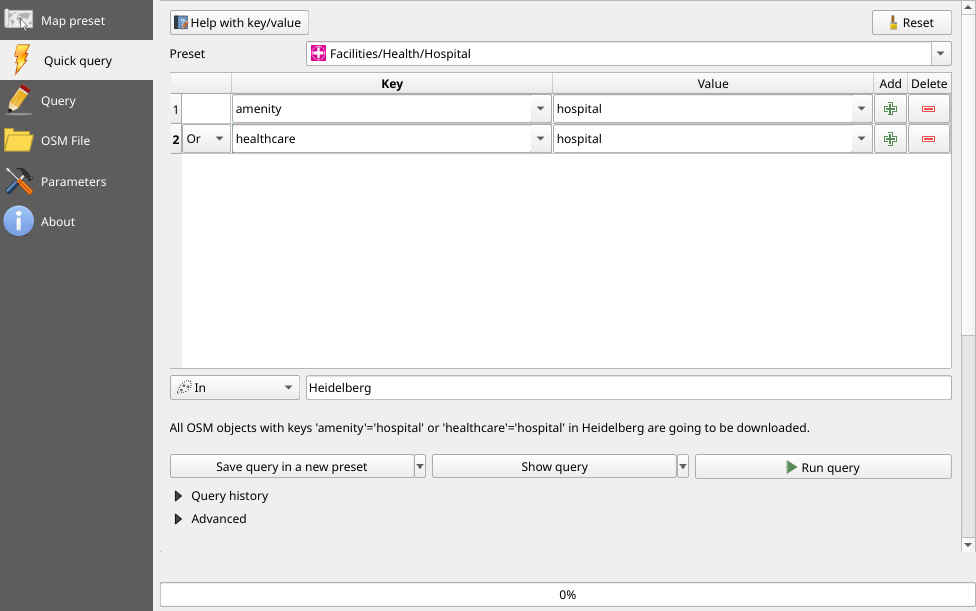
Task: Delete the amenity key row
Action: click(x=928, y=109)
